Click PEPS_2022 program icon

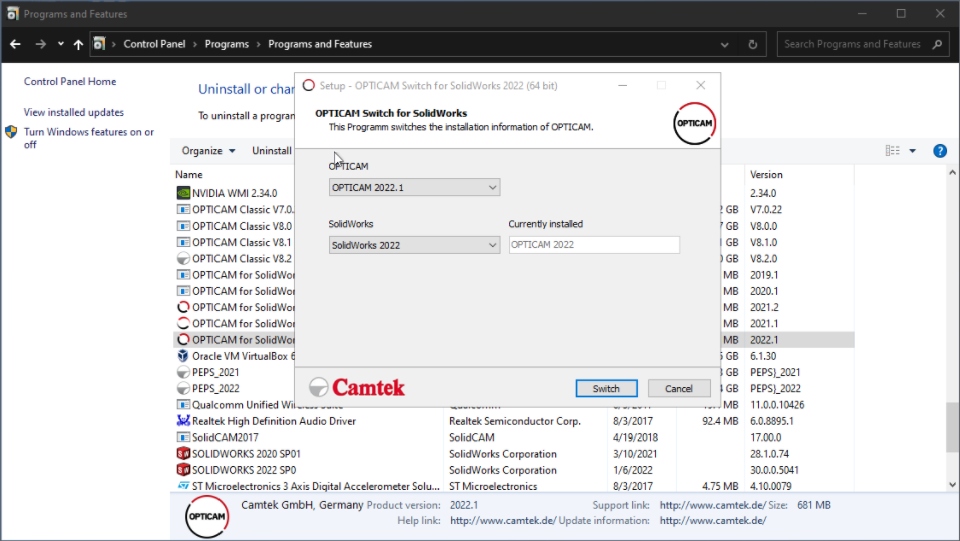[183, 389]
